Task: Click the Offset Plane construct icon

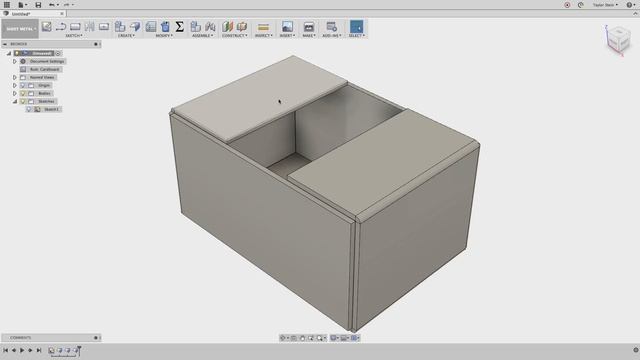Action: pos(227,27)
